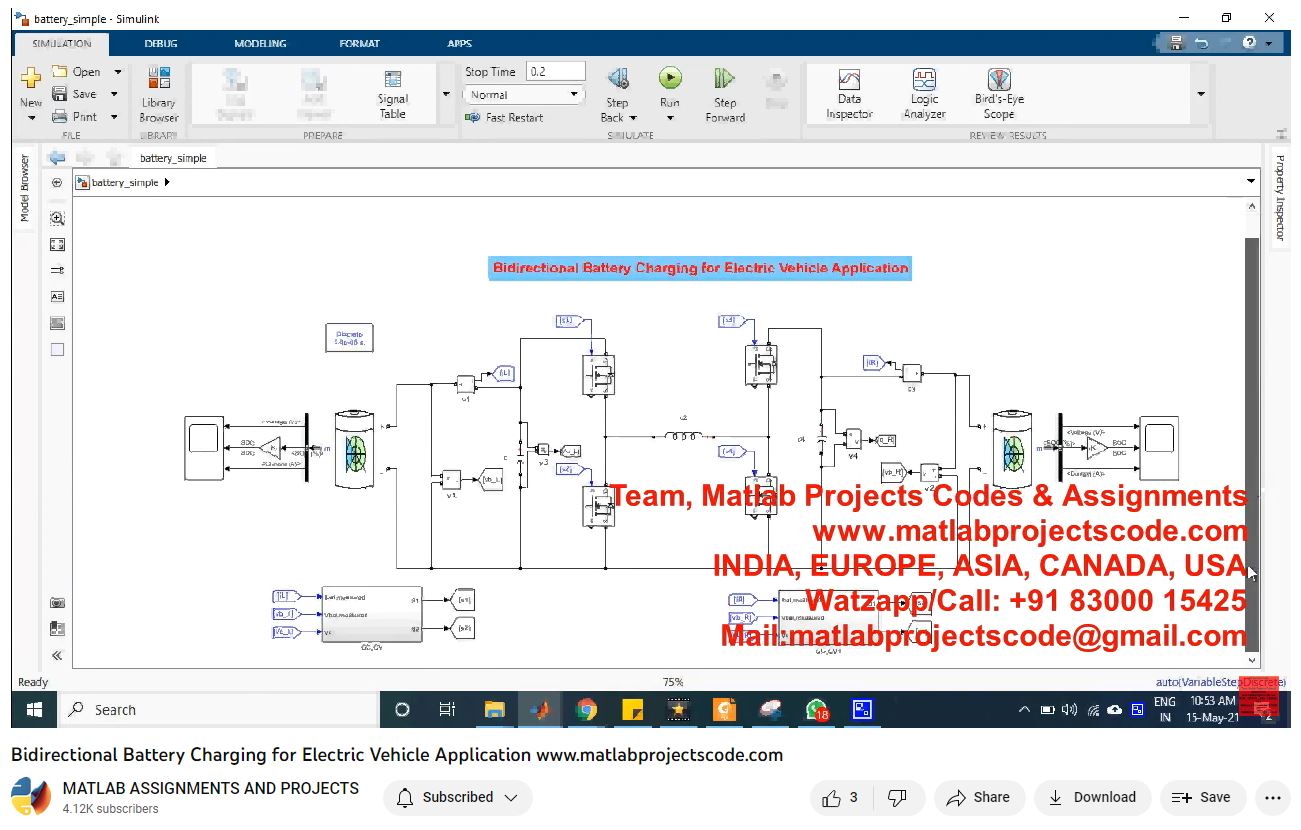Expand the Run button dropdown arrow

670,118
